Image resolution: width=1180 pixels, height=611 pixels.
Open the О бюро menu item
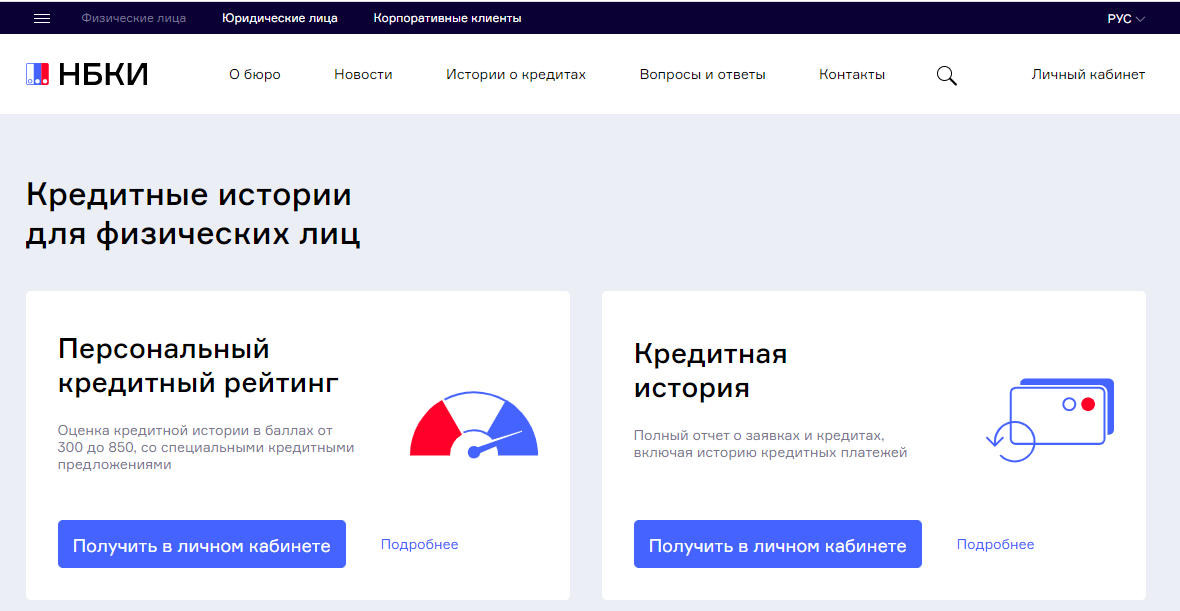pos(255,74)
